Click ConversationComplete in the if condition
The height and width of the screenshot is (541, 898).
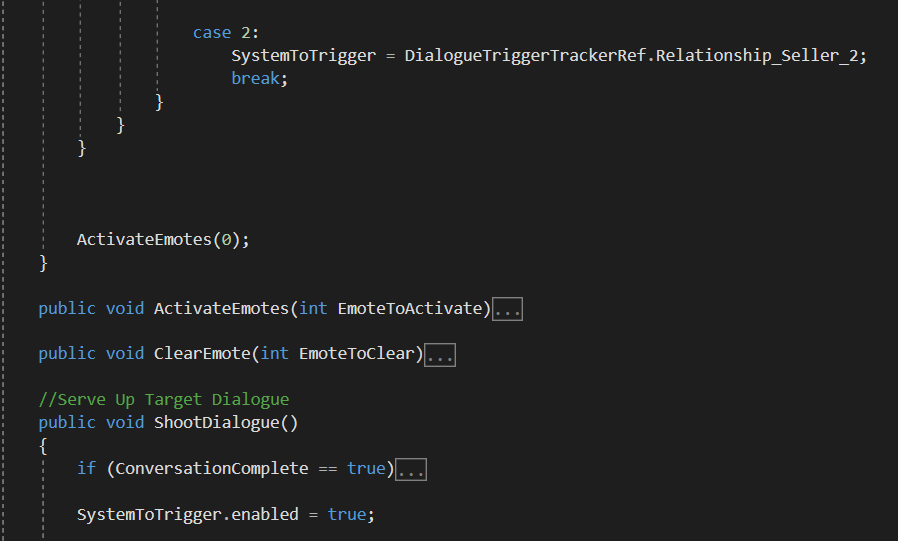pos(212,468)
